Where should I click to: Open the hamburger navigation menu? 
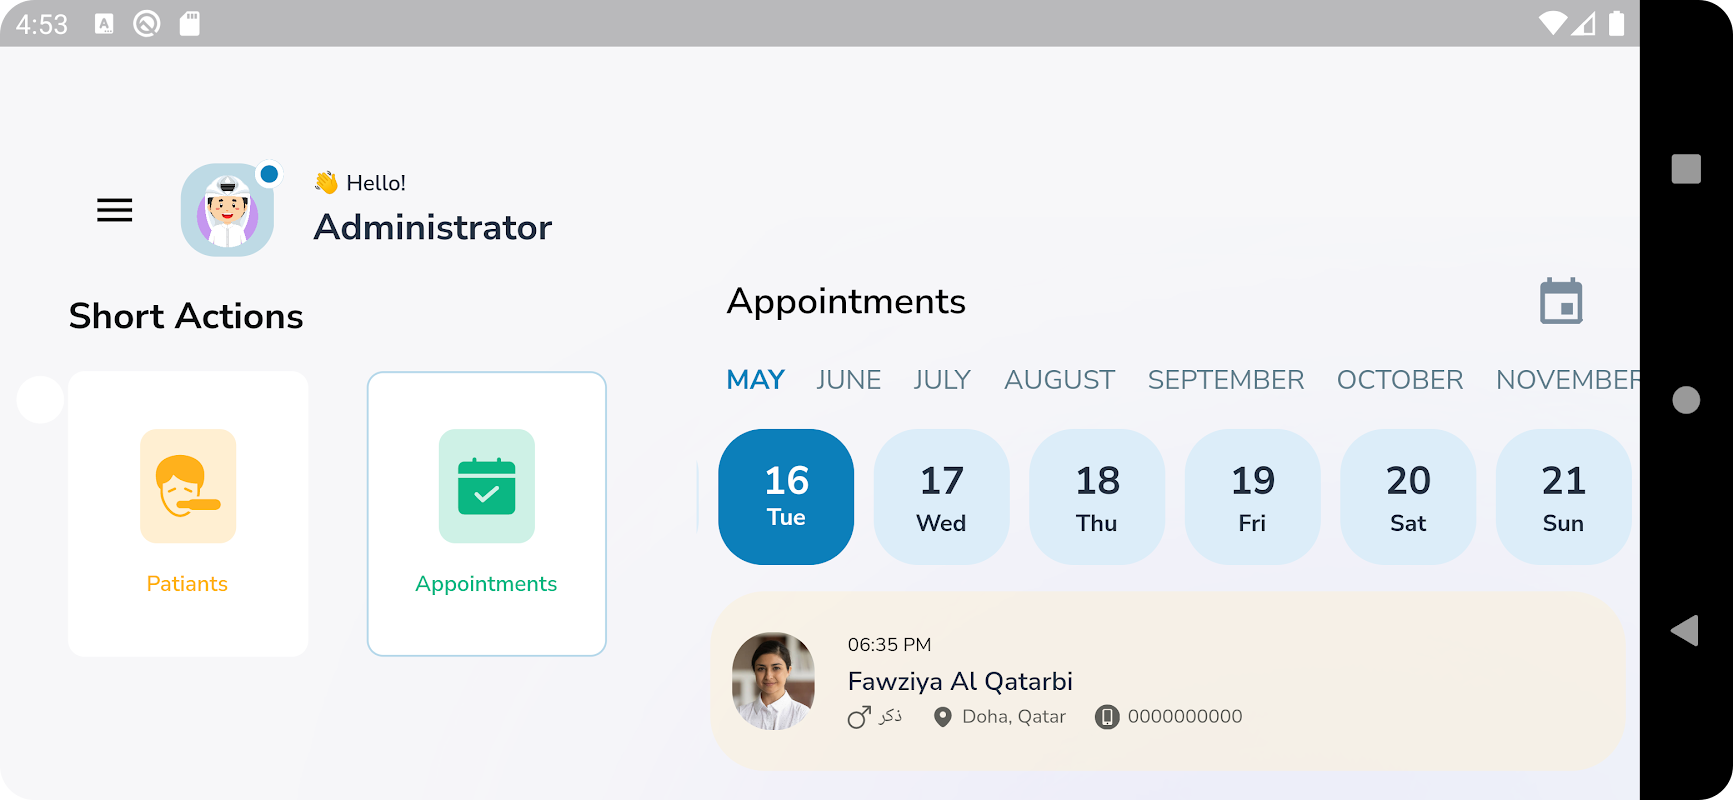(x=115, y=210)
